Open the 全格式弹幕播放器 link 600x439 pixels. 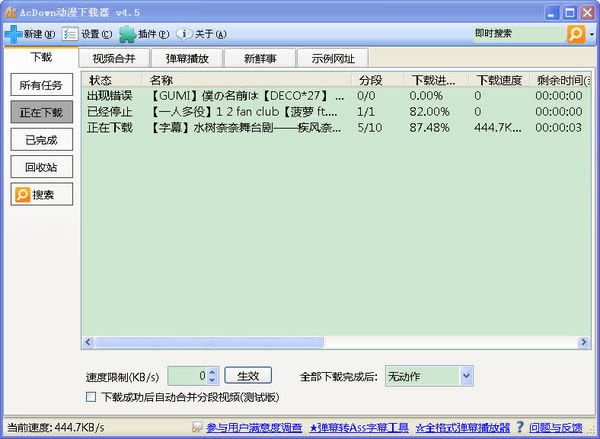coord(463,428)
